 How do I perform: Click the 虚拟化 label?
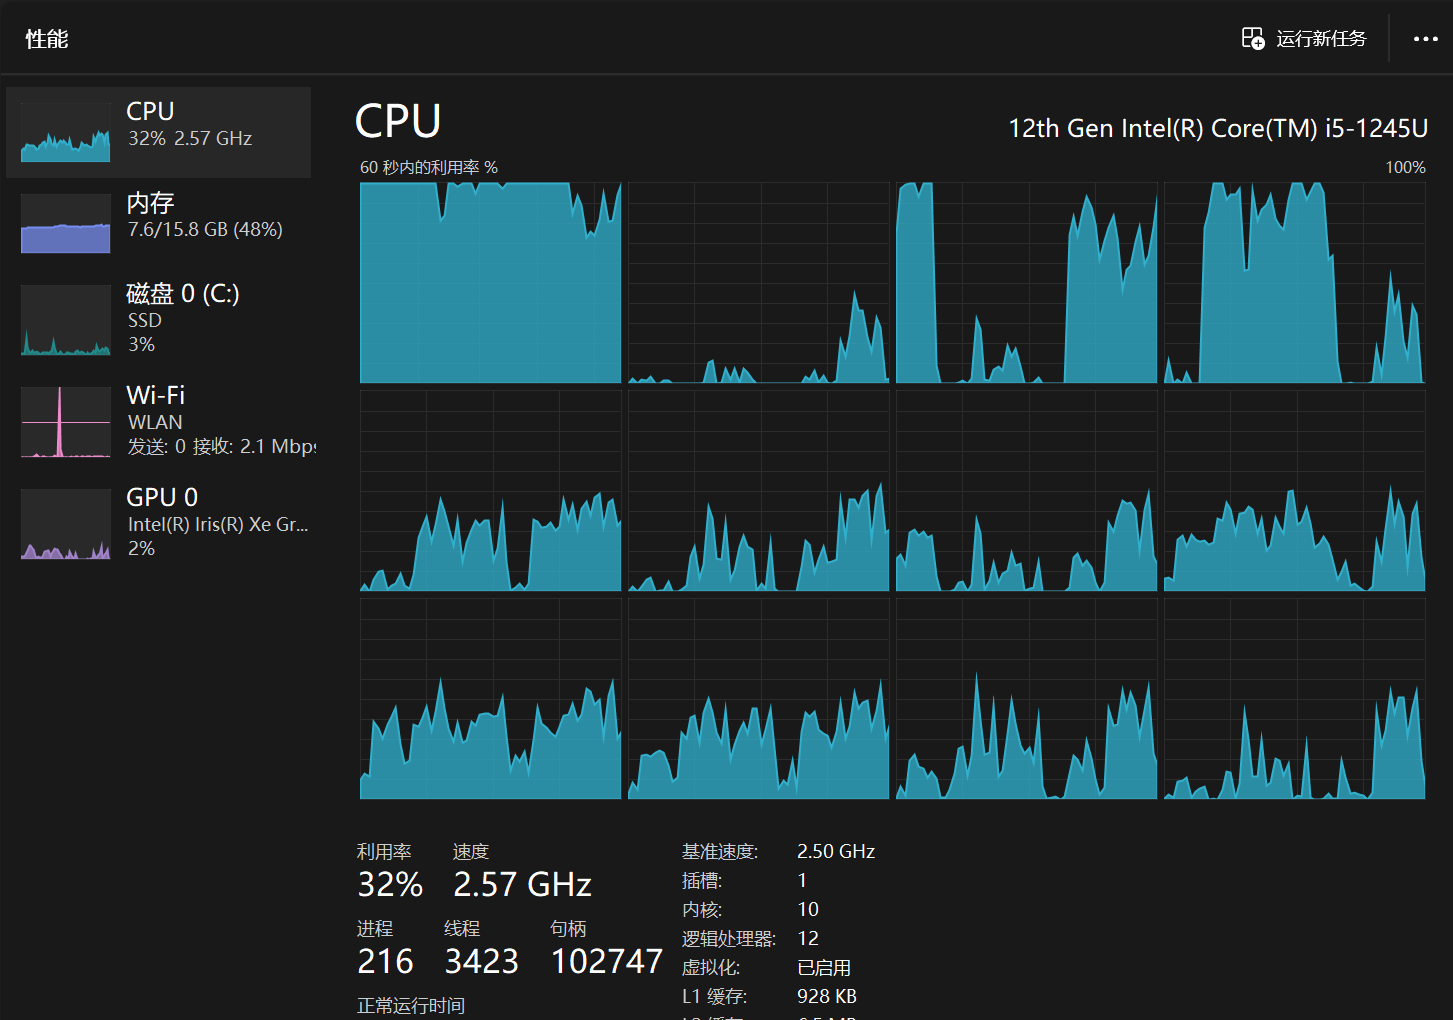[711, 967]
